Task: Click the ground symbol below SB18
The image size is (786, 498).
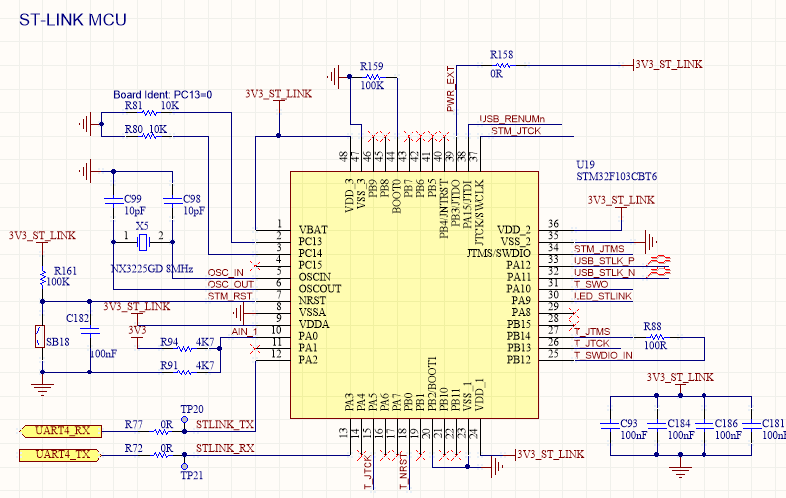Action: (x=43, y=388)
